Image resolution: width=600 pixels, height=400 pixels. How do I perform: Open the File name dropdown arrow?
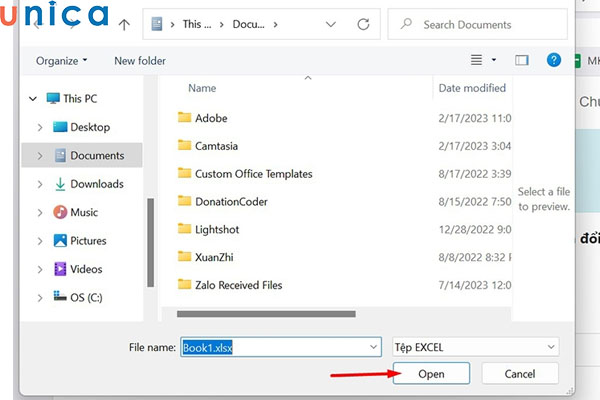tap(374, 347)
